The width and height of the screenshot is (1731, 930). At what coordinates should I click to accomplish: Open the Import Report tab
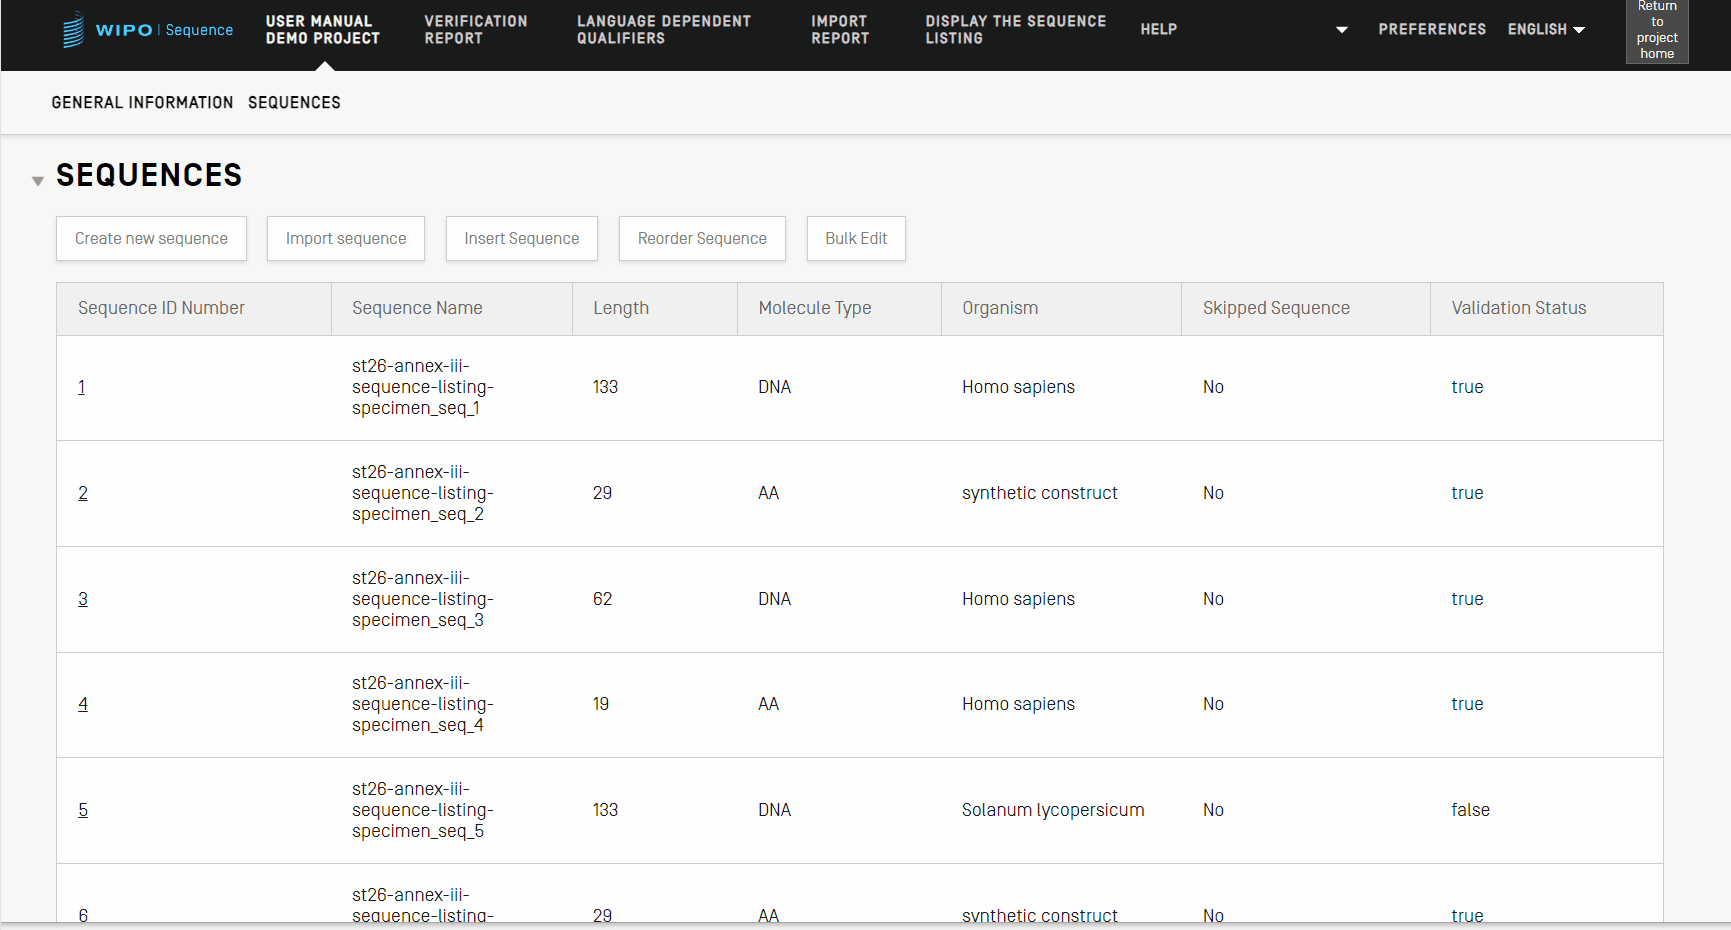(x=839, y=30)
